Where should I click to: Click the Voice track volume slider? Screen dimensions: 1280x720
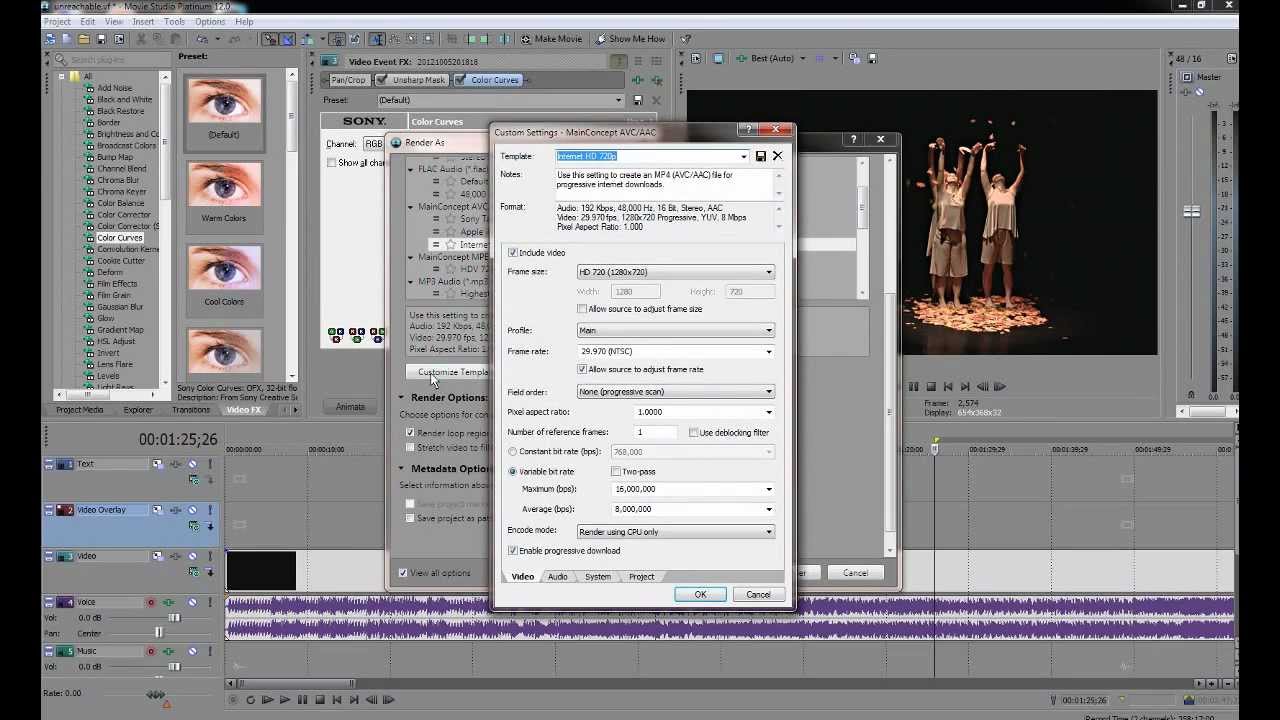pyautogui.click(x=173, y=618)
